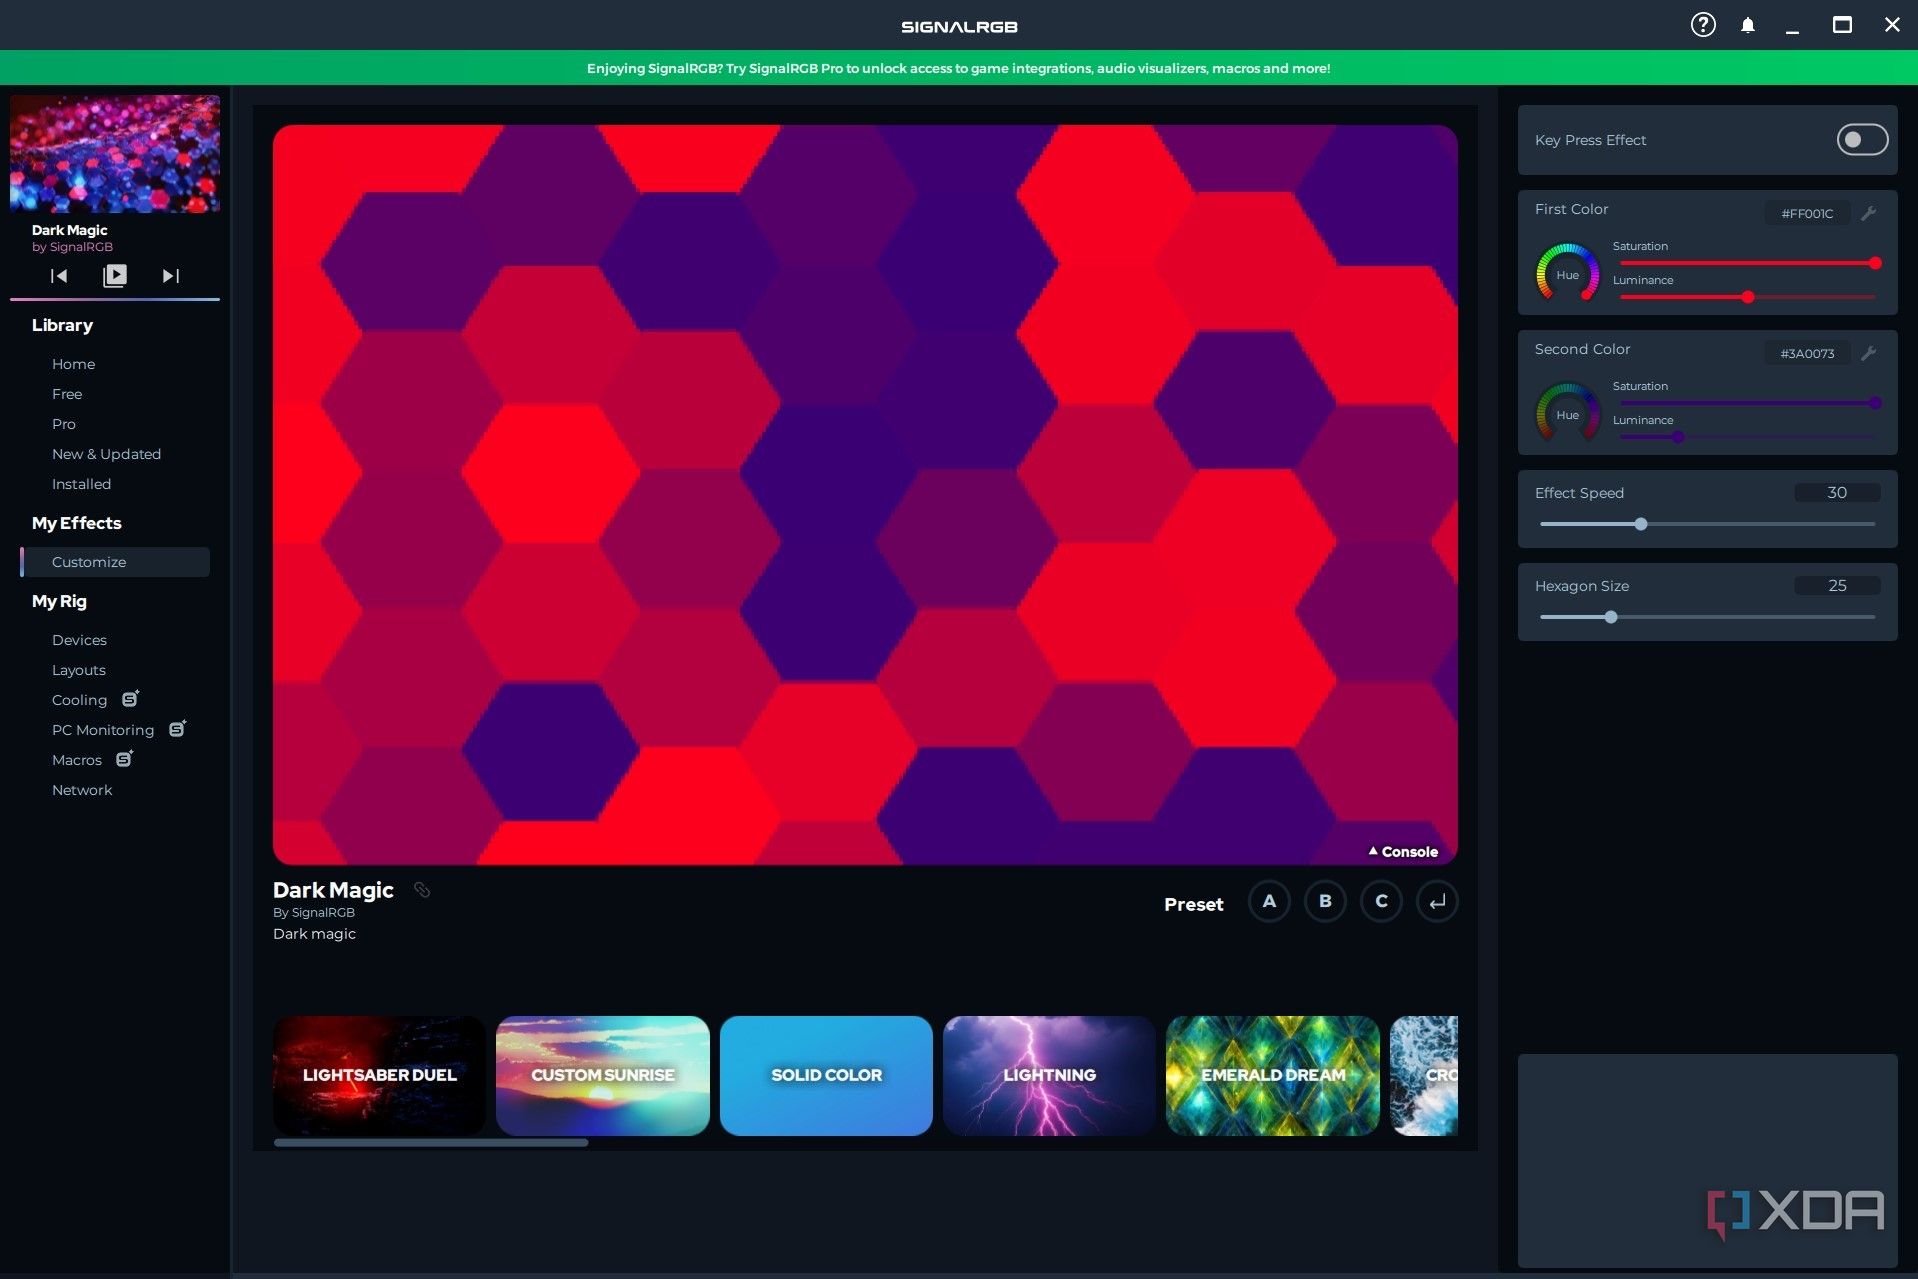Click the Hexagon Size slider
Image resolution: width=1918 pixels, height=1279 pixels.
[1707, 617]
